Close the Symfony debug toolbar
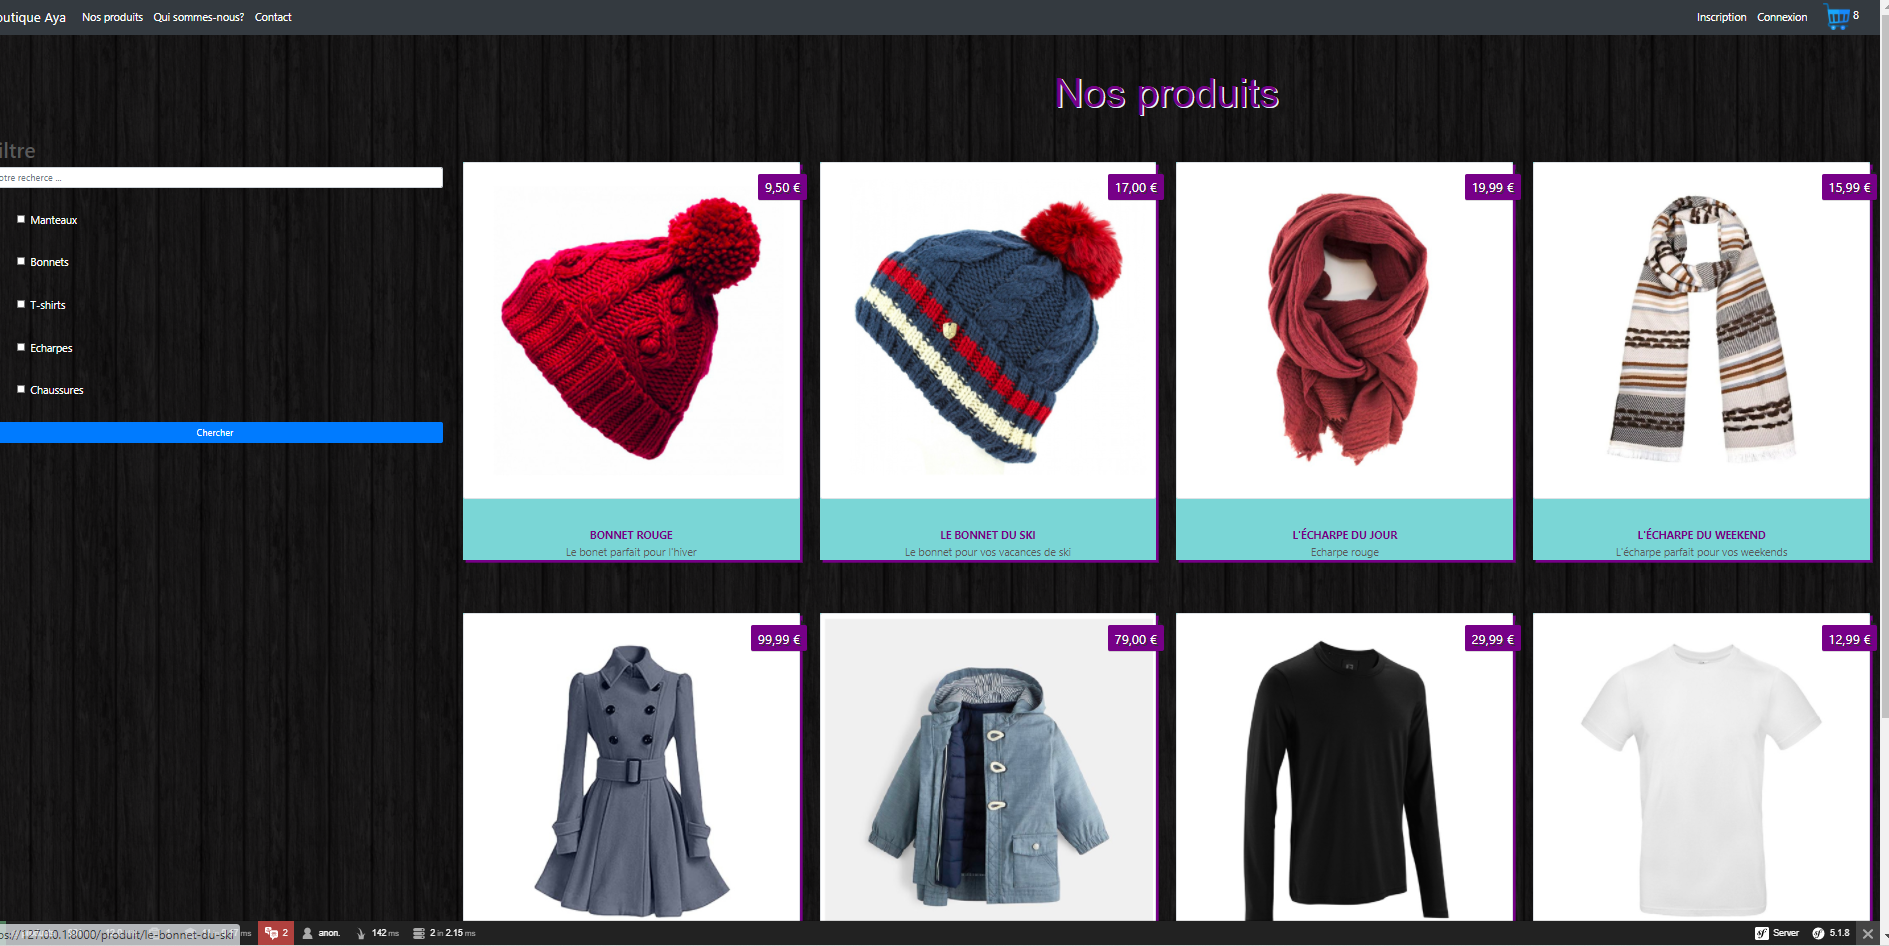 [x=1868, y=934]
